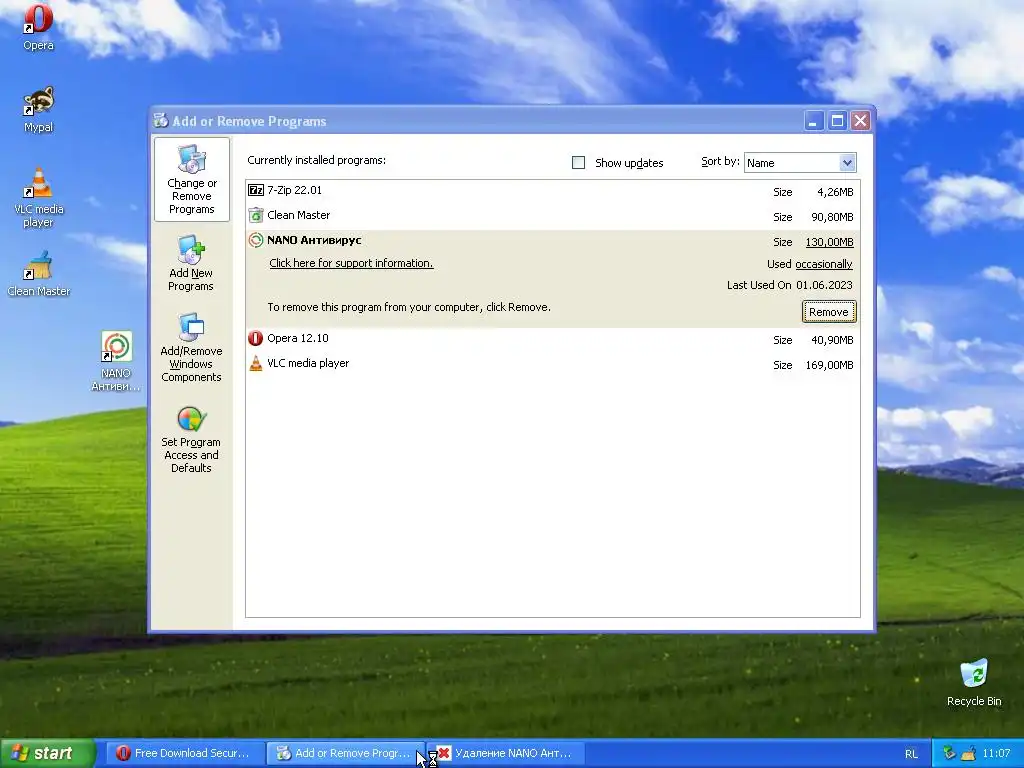This screenshot has width=1024, height=768.
Task: Click the network tray icon
Action: (950, 753)
